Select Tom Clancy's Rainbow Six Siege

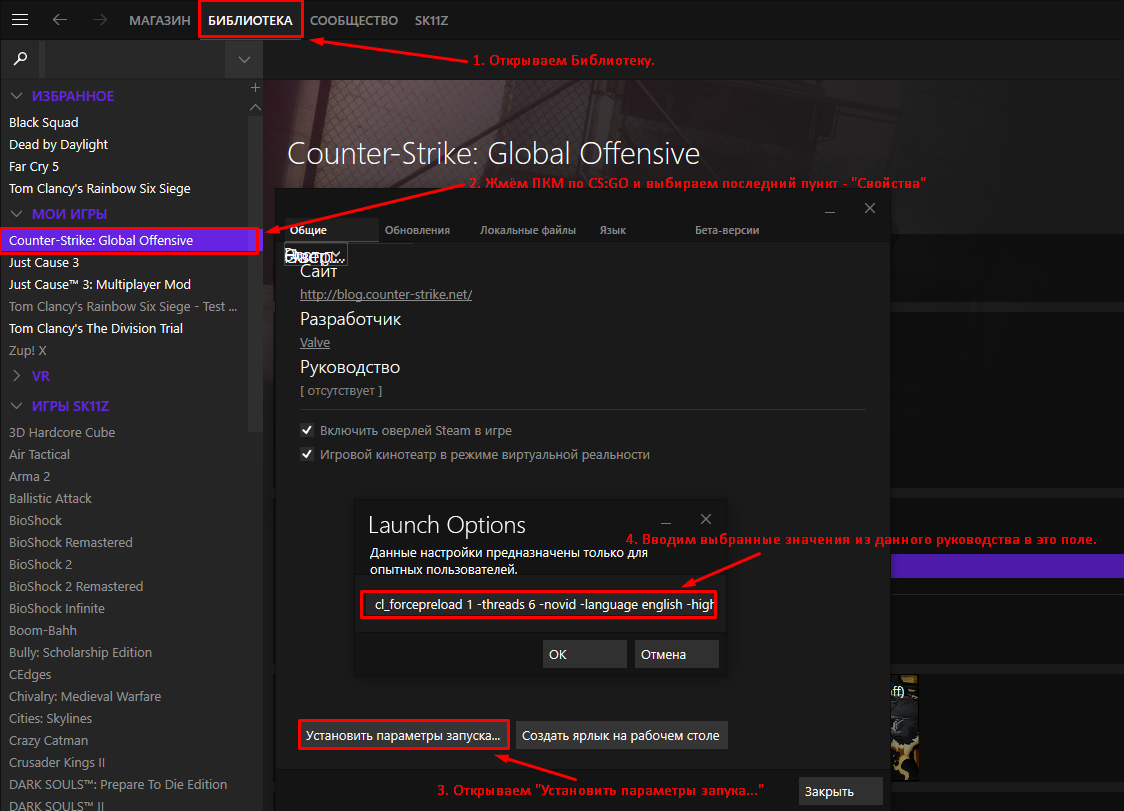100,189
